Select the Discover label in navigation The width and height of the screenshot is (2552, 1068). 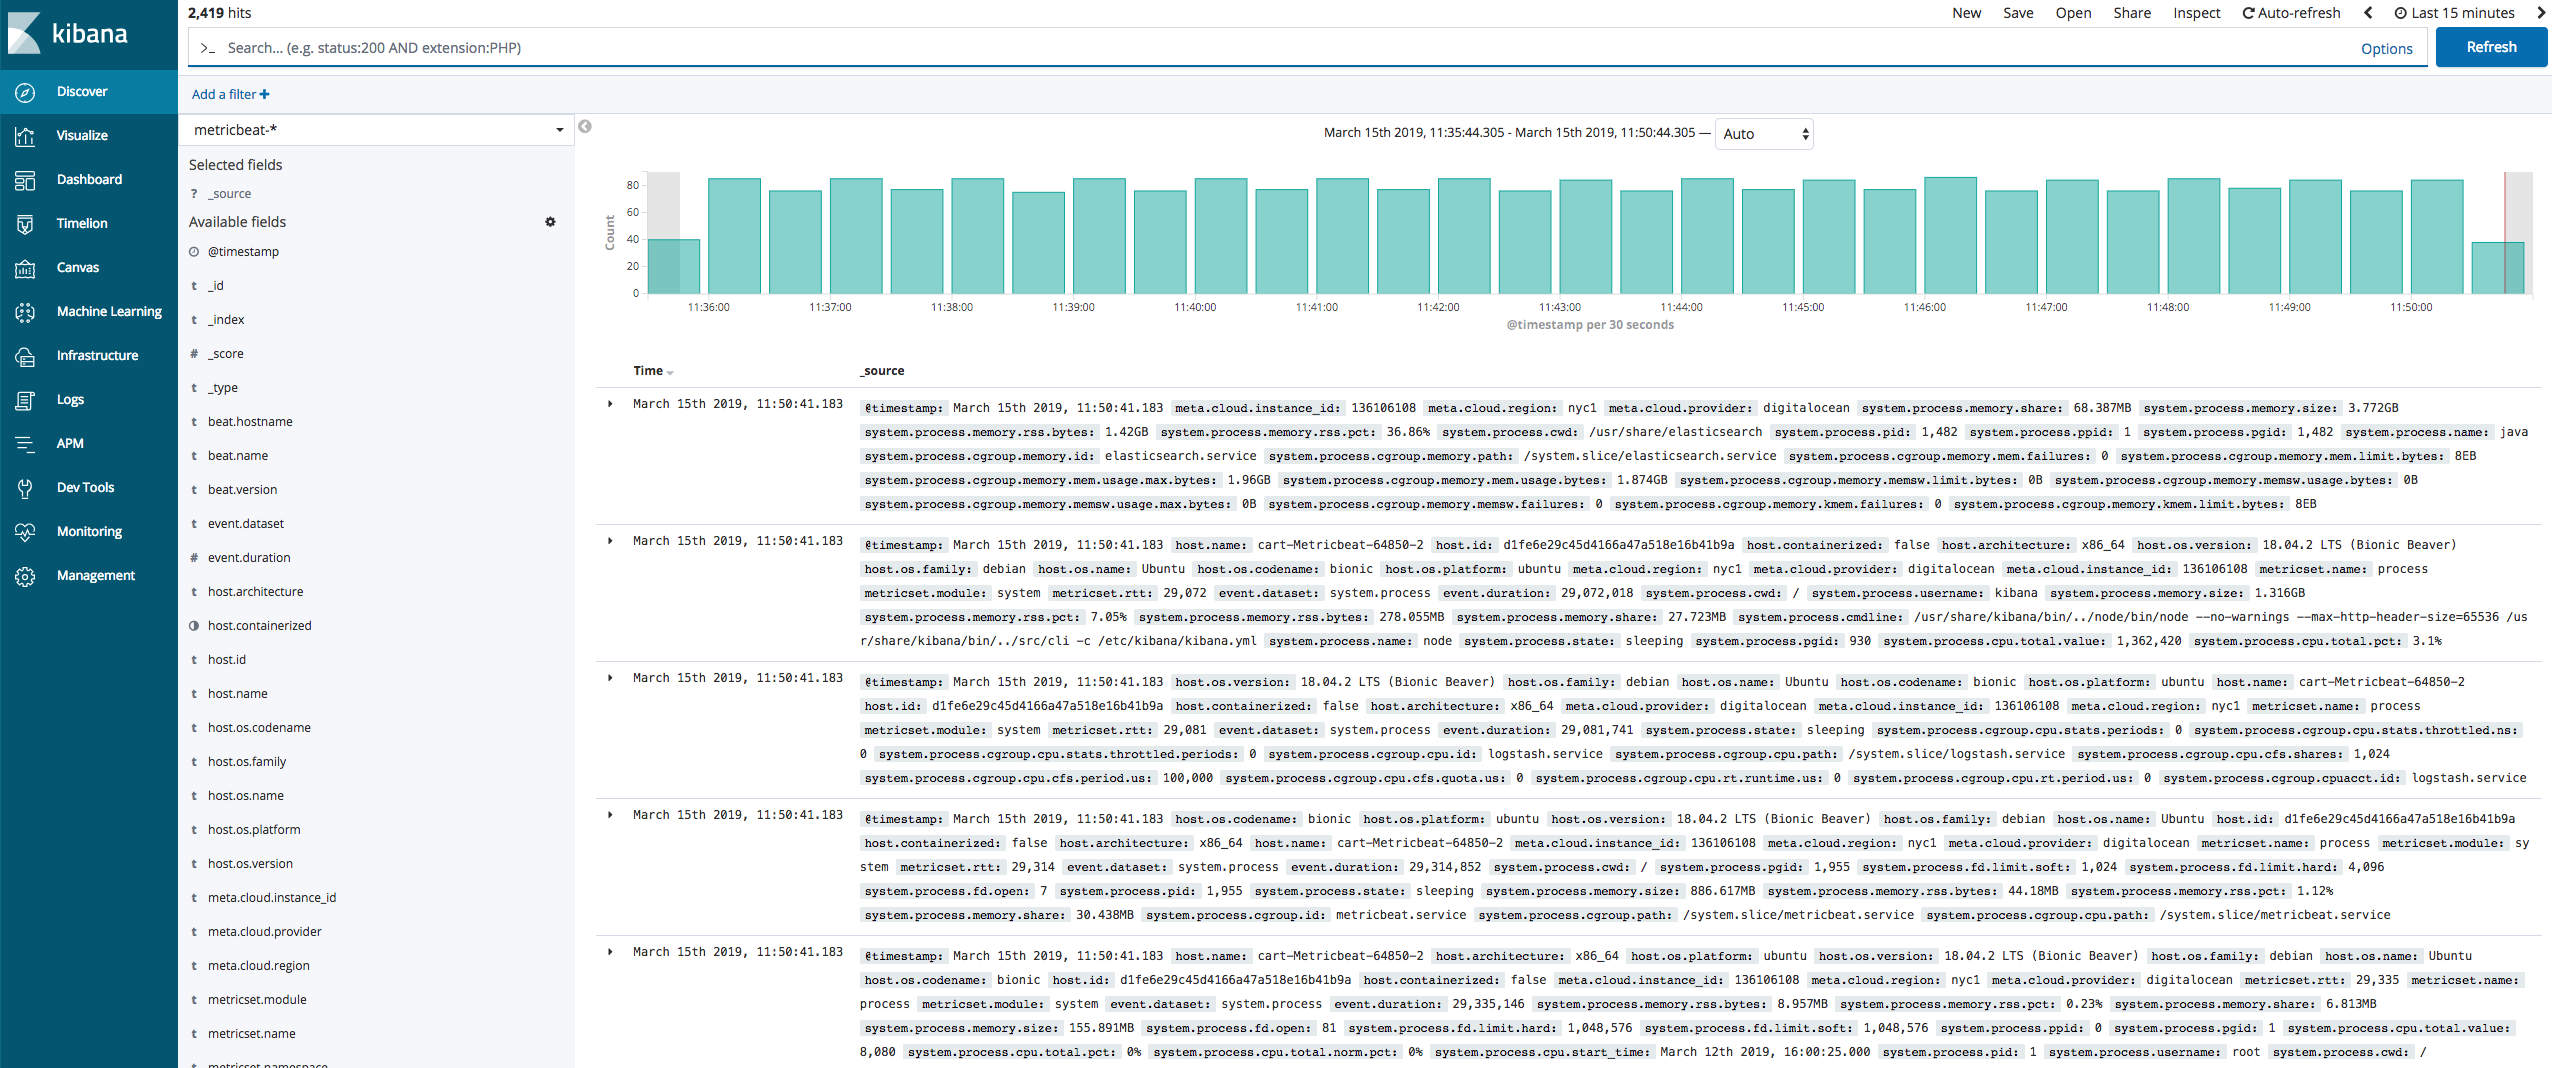(82, 92)
